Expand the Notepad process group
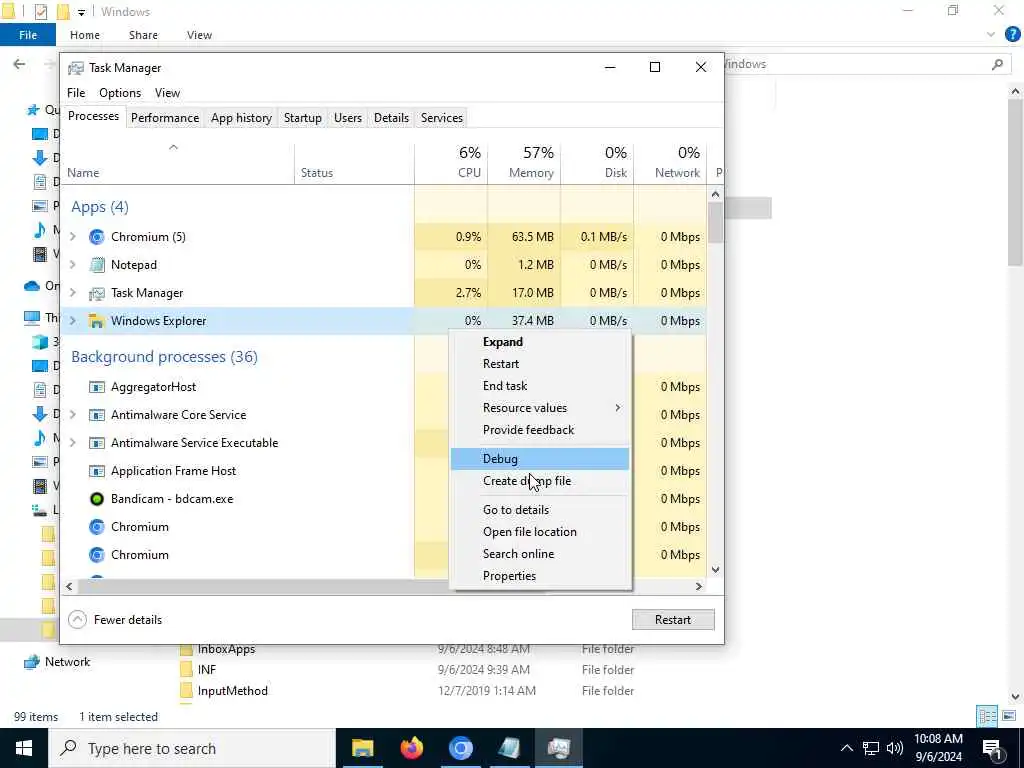The width and height of the screenshot is (1024, 768). [73, 265]
